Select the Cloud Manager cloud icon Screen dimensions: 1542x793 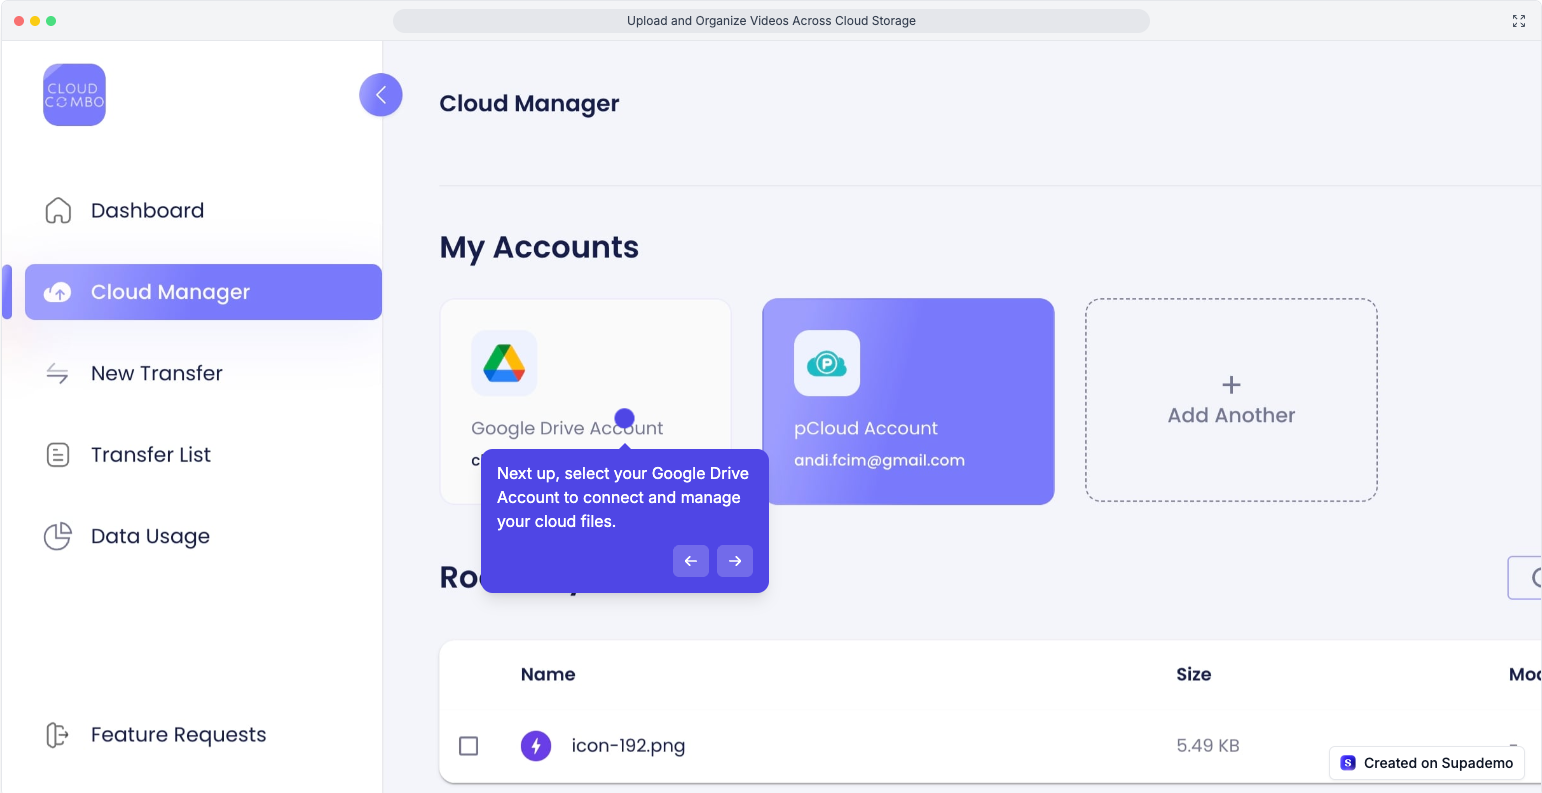click(59, 291)
